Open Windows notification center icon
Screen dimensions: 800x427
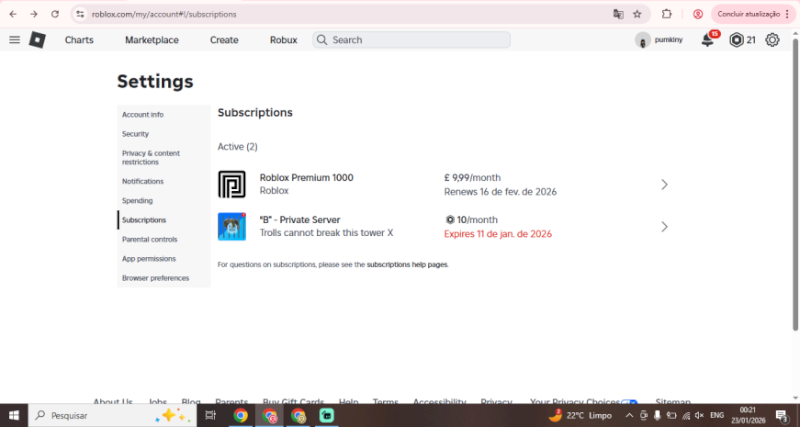click(781, 415)
